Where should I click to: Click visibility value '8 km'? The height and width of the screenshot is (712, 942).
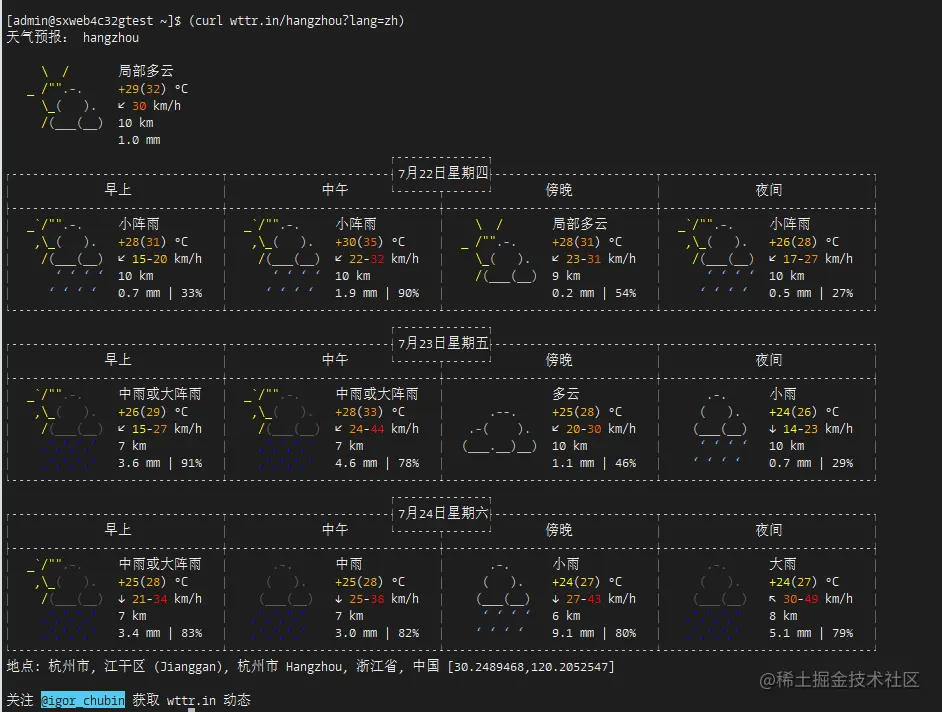tap(783, 616)
